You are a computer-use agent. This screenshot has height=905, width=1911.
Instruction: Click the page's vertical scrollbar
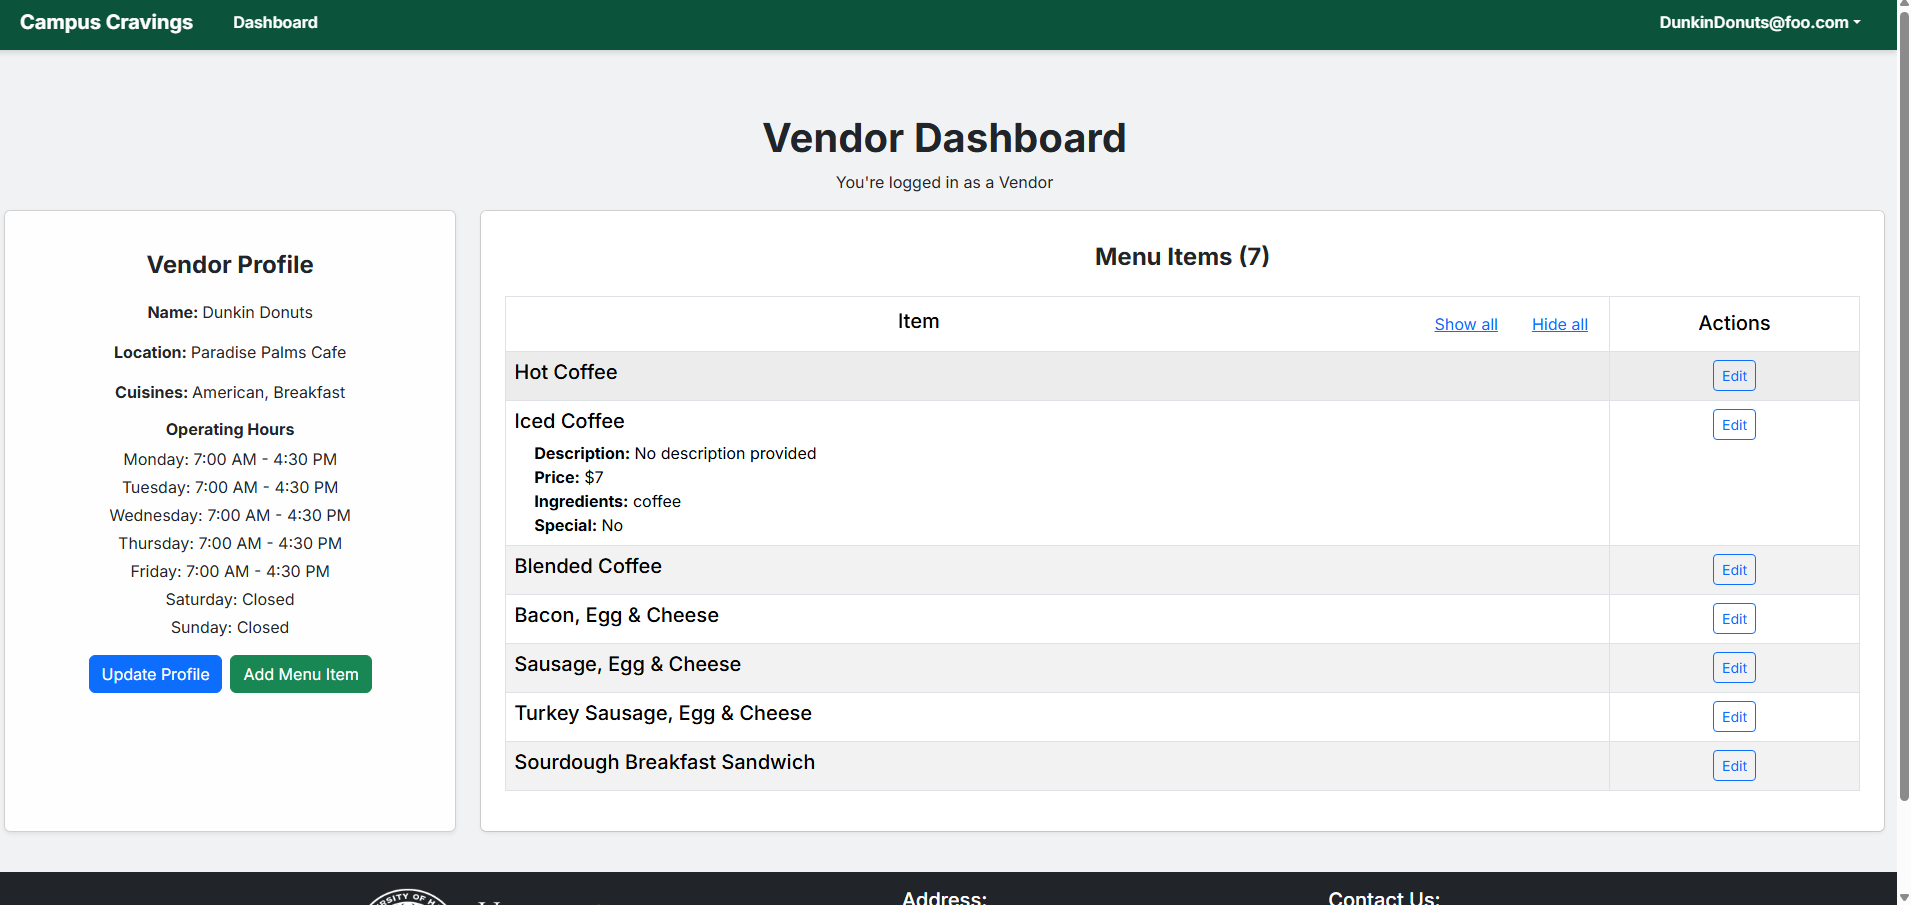tap(1903, 400)
